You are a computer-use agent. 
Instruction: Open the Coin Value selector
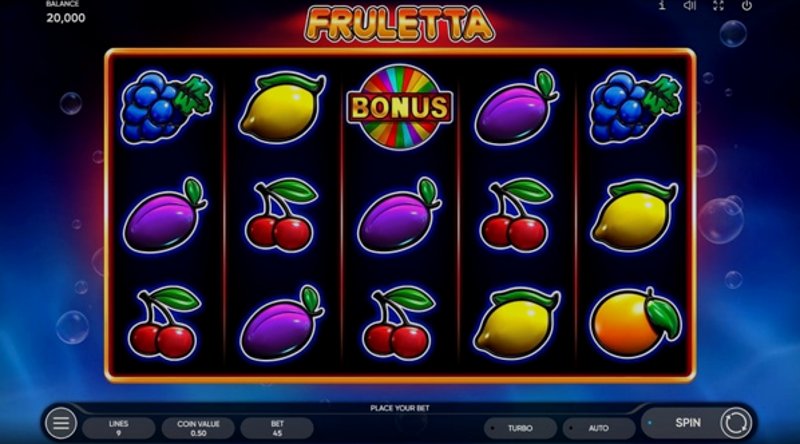198,428
